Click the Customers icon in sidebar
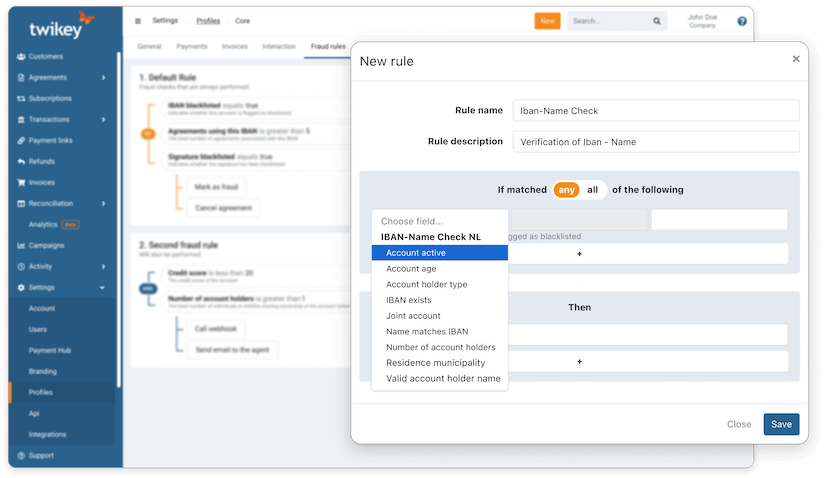 click(x=21, y=57)
